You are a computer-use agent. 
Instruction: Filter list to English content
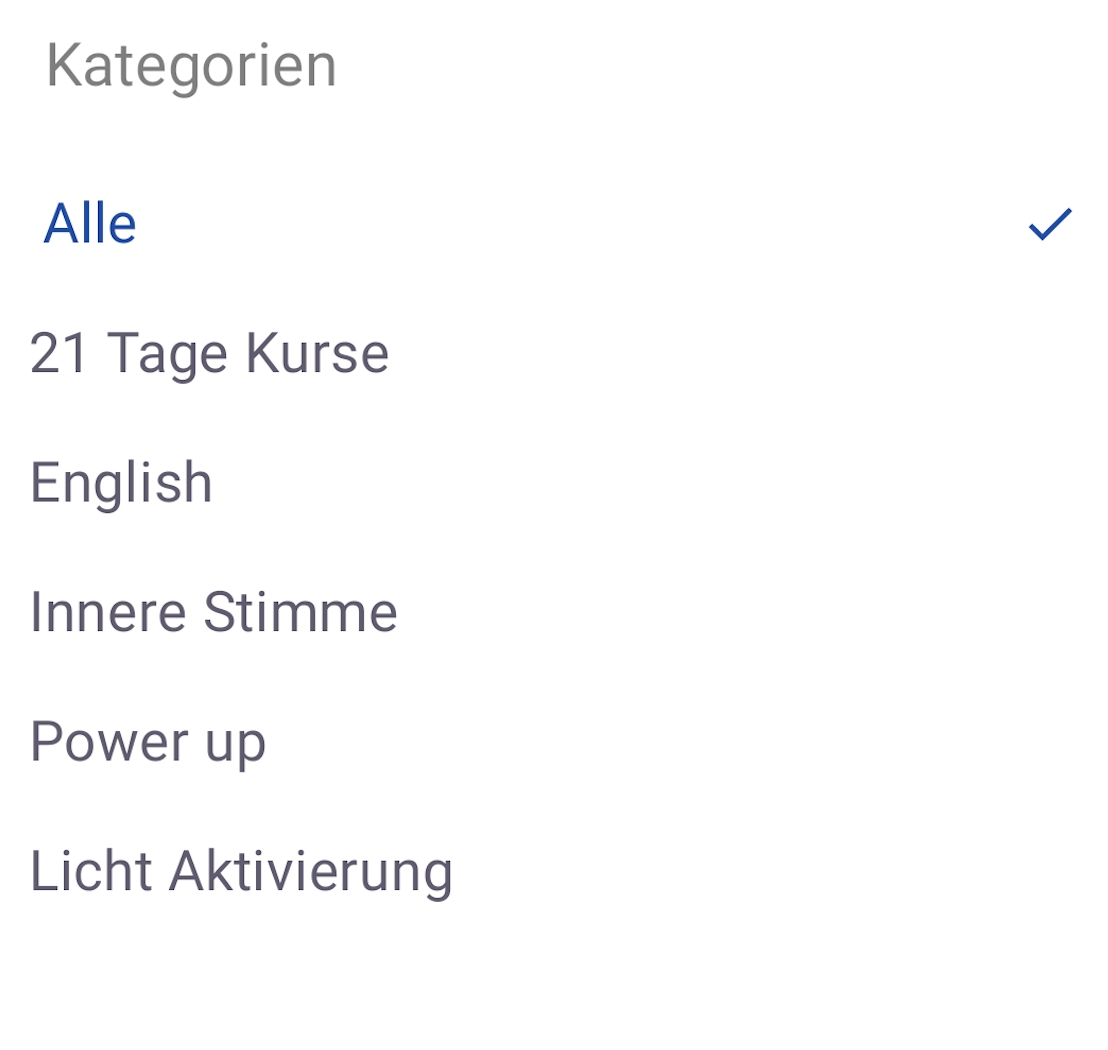(121, 483)
